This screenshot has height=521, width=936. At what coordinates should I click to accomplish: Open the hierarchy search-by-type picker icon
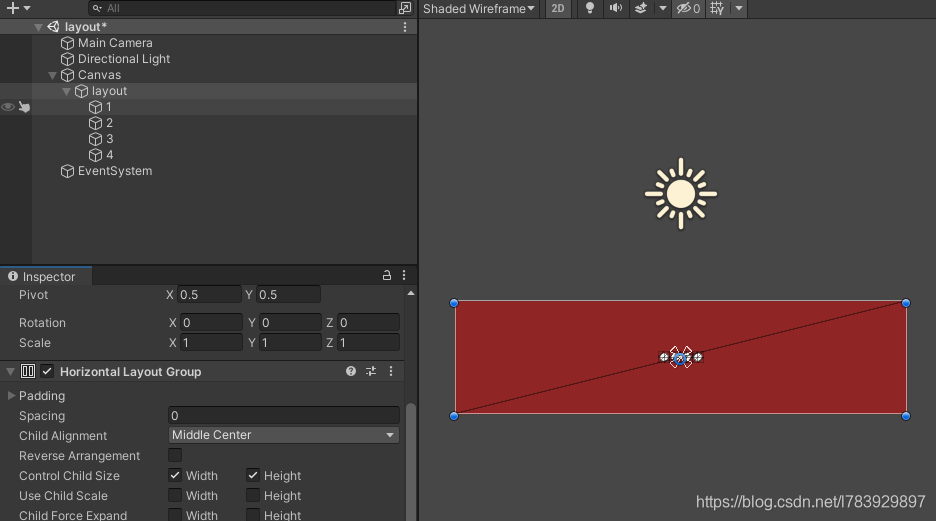point(405,8)
